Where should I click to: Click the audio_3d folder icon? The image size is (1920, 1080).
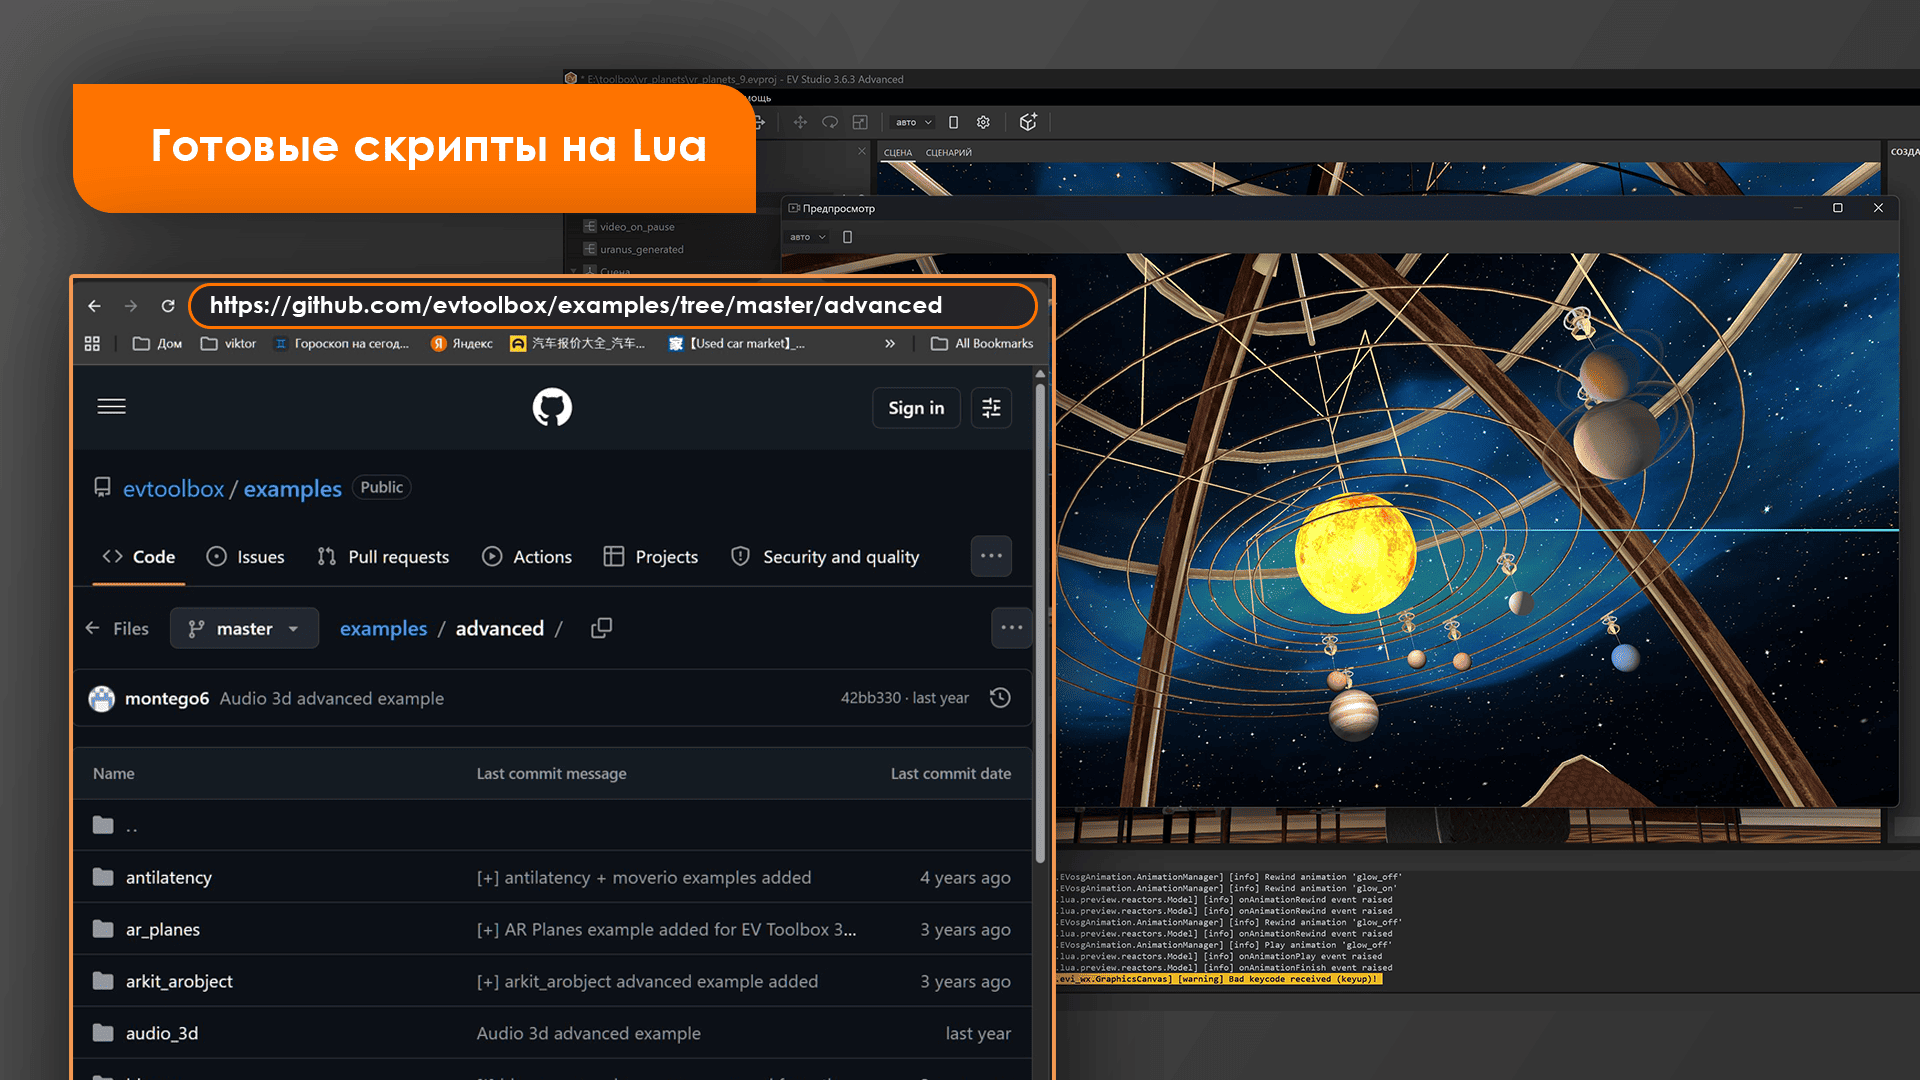point(103,1033)
